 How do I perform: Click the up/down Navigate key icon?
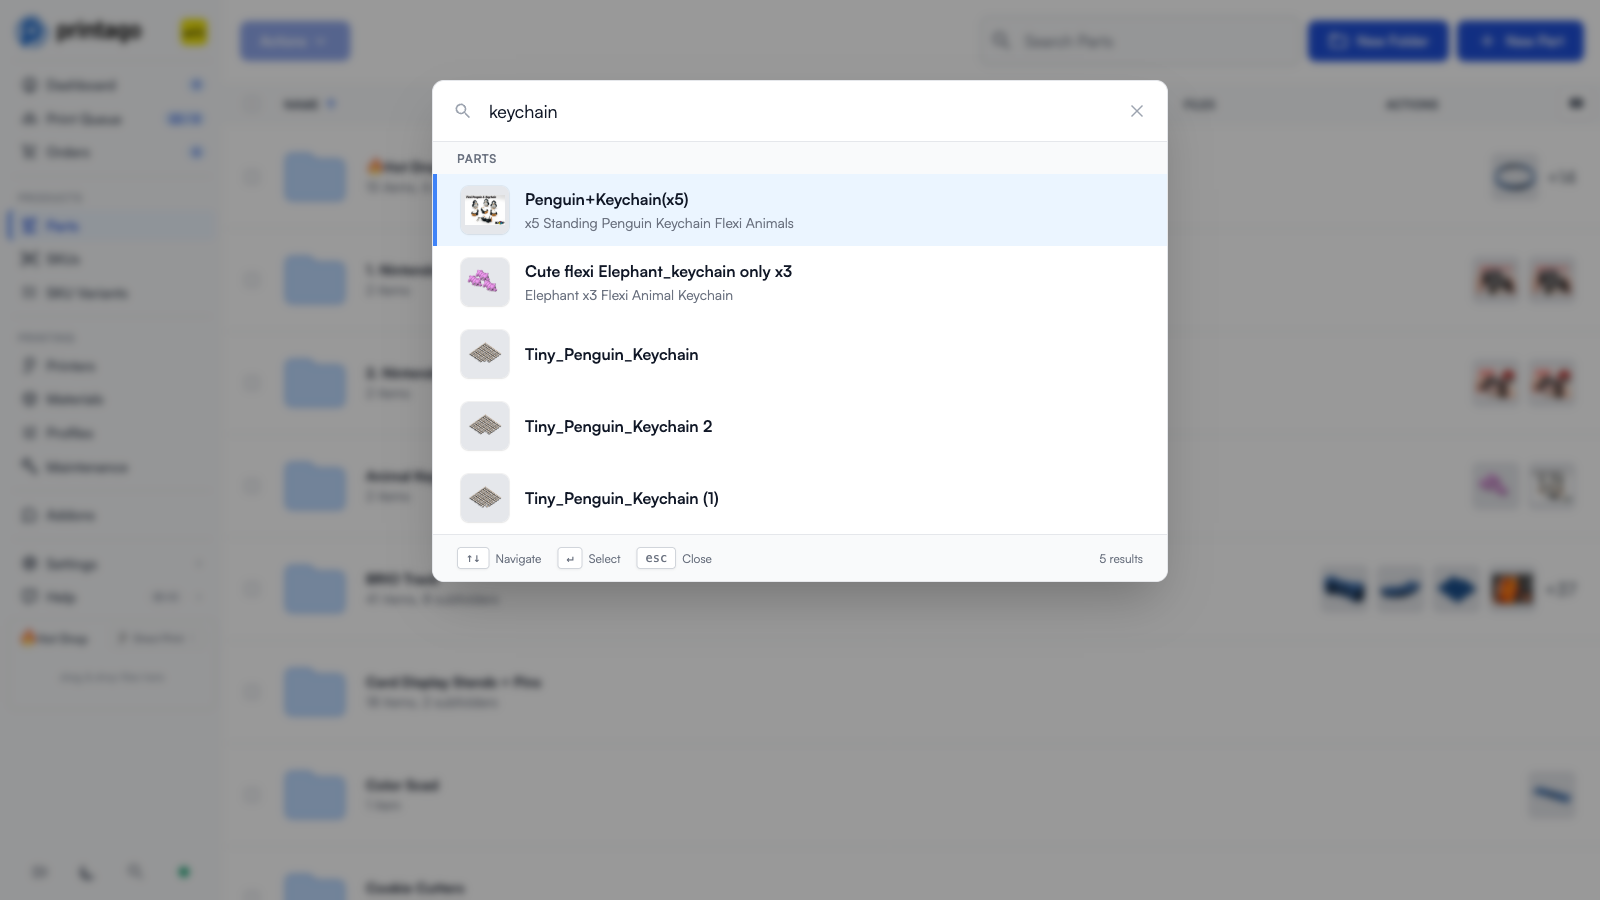(x=473, y=559)
